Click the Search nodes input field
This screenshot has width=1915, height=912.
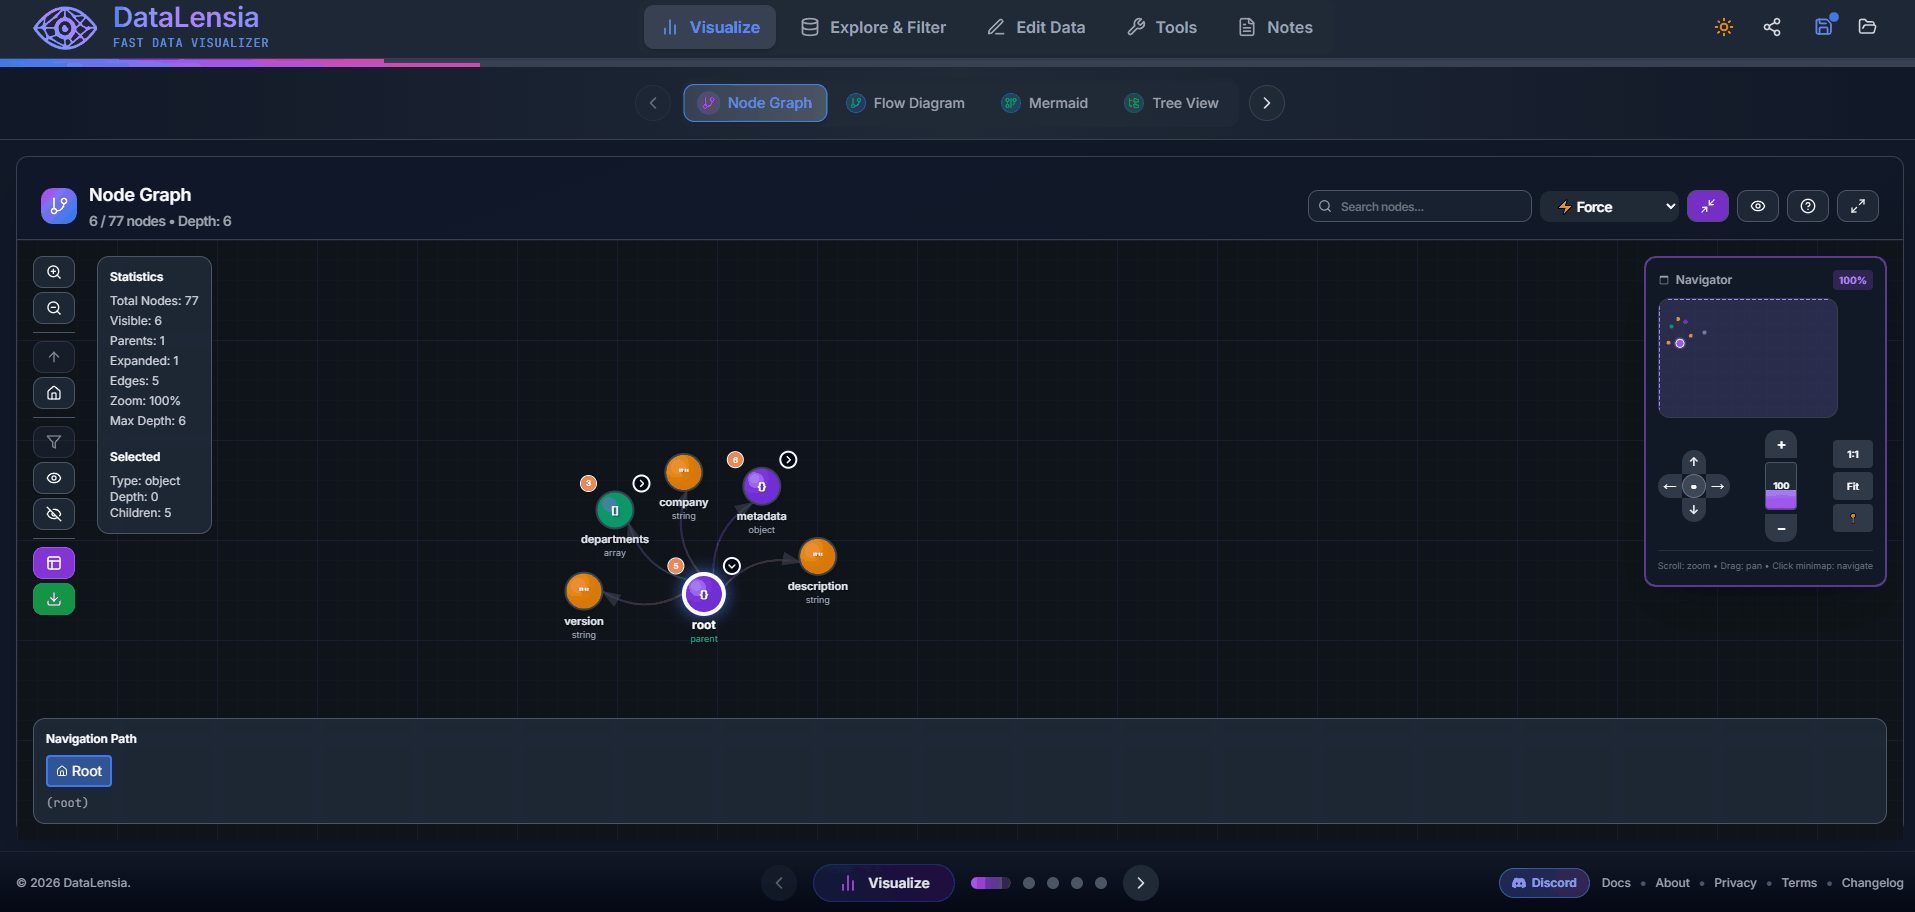click(x=1420, y=206)
